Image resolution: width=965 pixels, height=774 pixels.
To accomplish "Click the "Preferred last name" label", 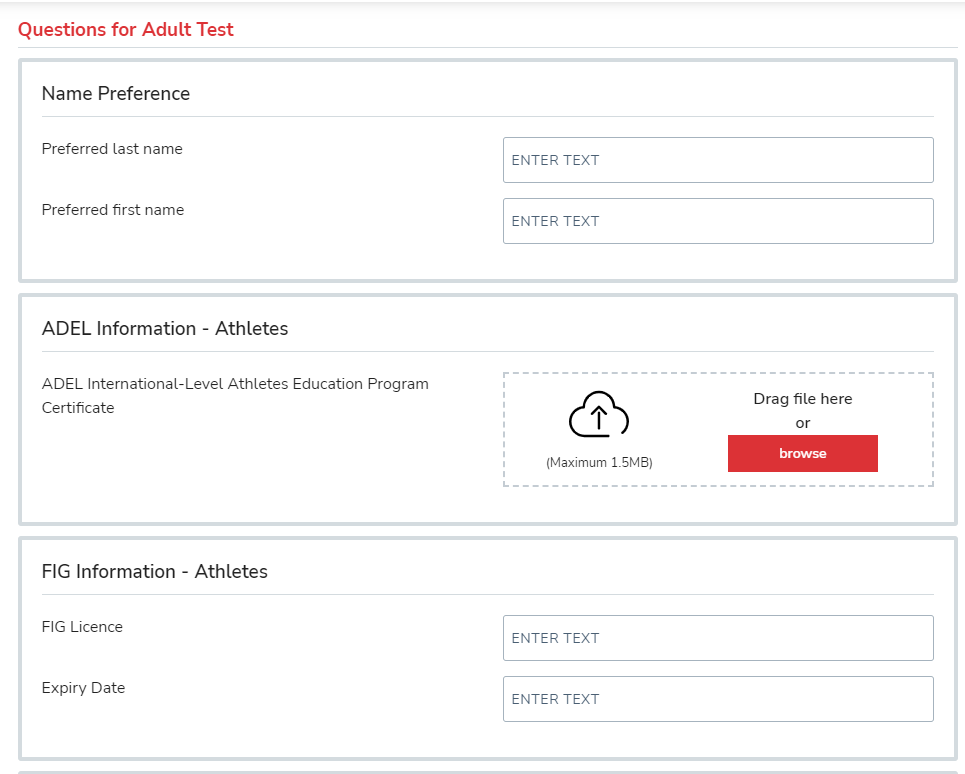I will (x=112, y=149).
